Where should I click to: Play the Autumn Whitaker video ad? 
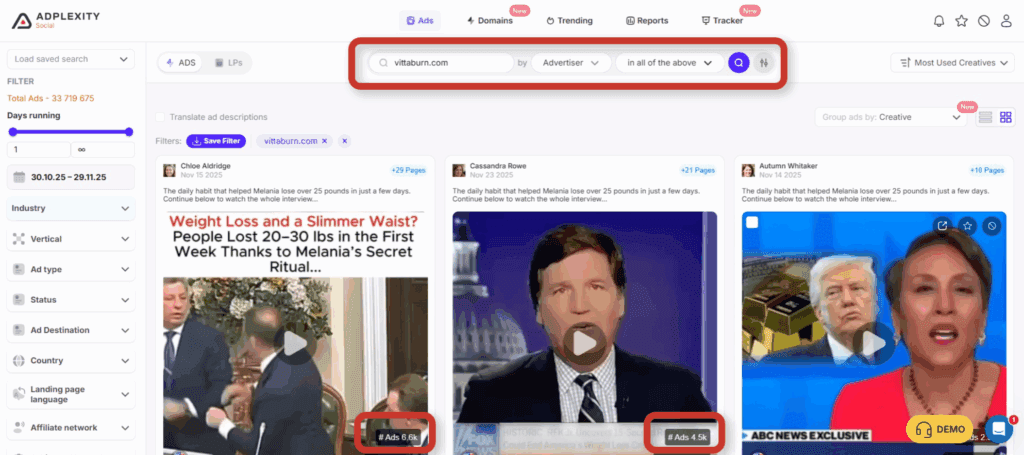click(873, 342)
